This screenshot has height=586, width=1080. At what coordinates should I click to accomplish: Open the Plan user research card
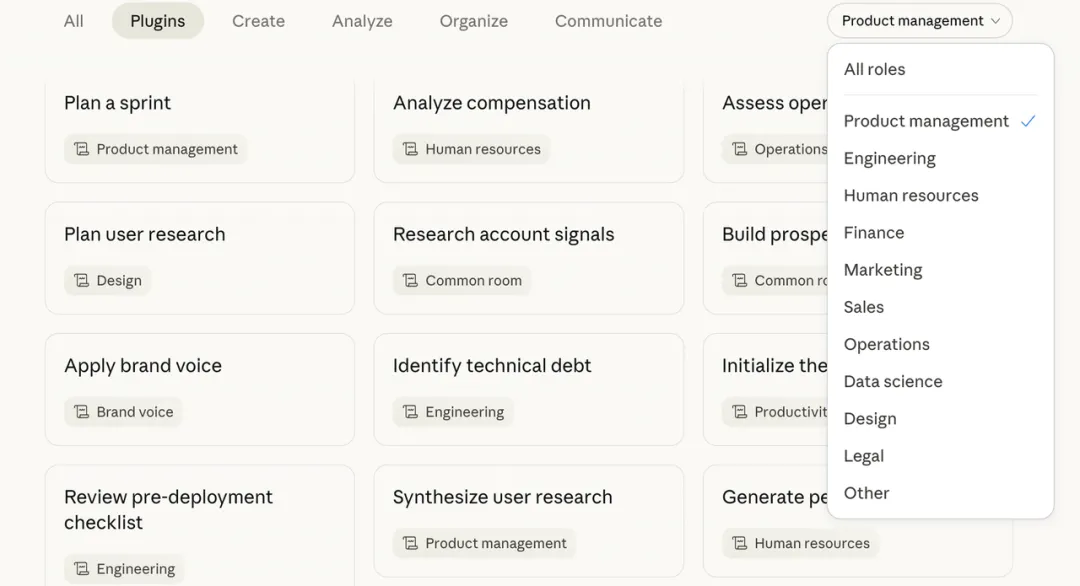(200, 258)
